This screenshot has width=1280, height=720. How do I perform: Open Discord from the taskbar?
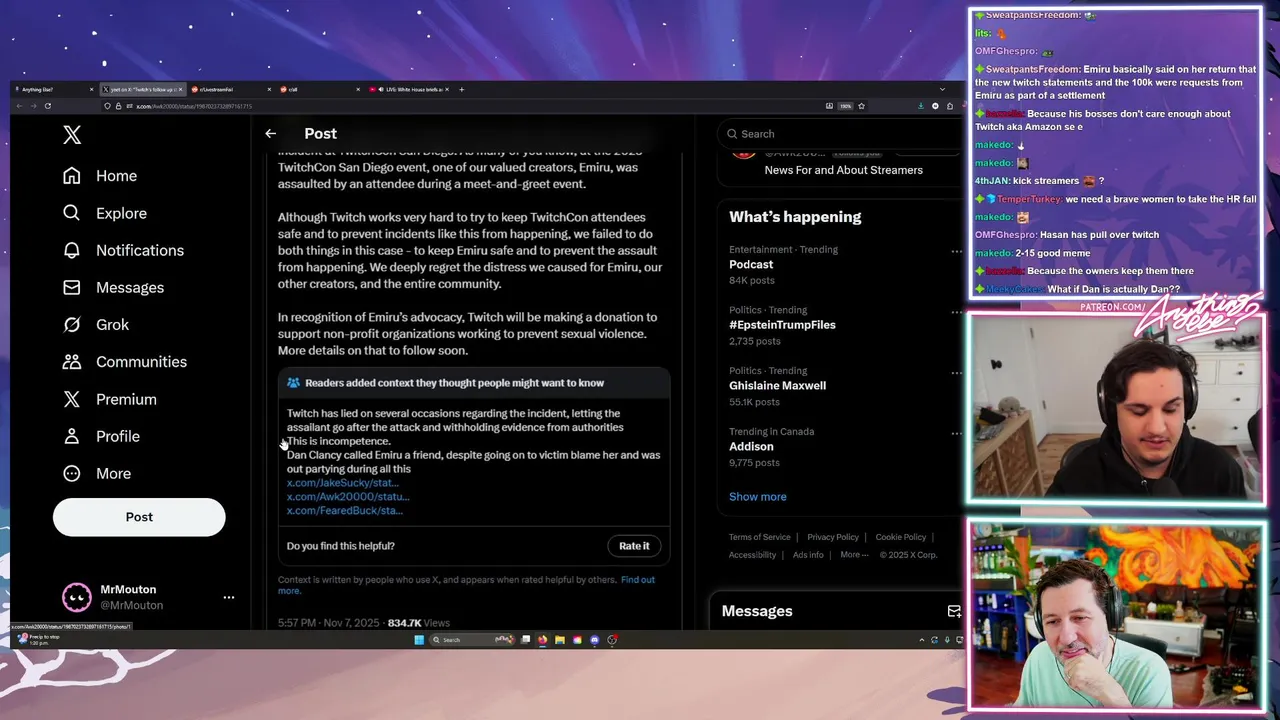595,640
